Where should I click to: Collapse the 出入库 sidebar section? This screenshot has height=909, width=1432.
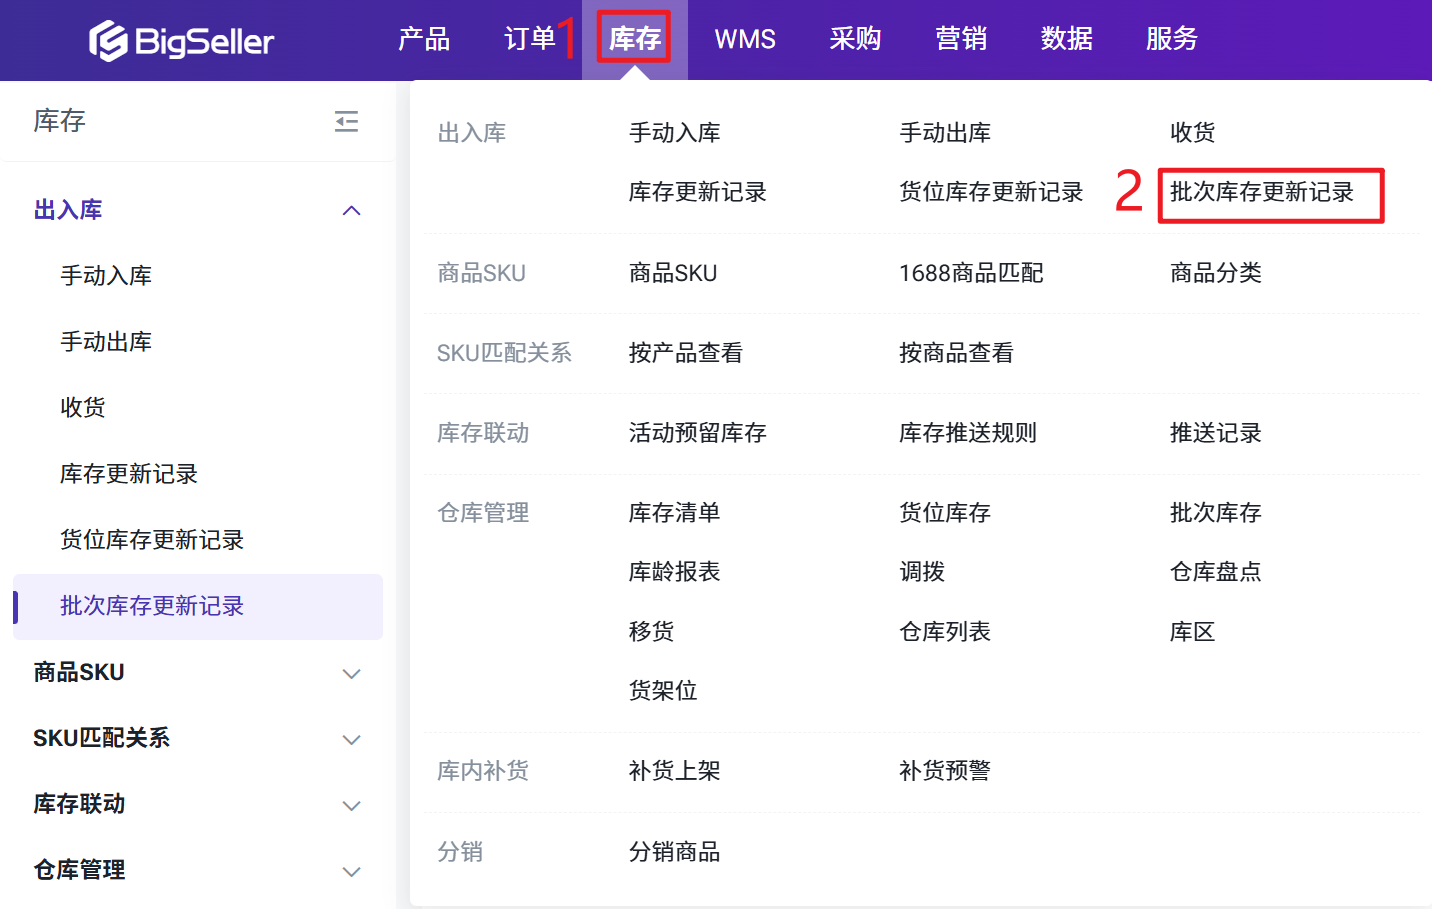351,210
